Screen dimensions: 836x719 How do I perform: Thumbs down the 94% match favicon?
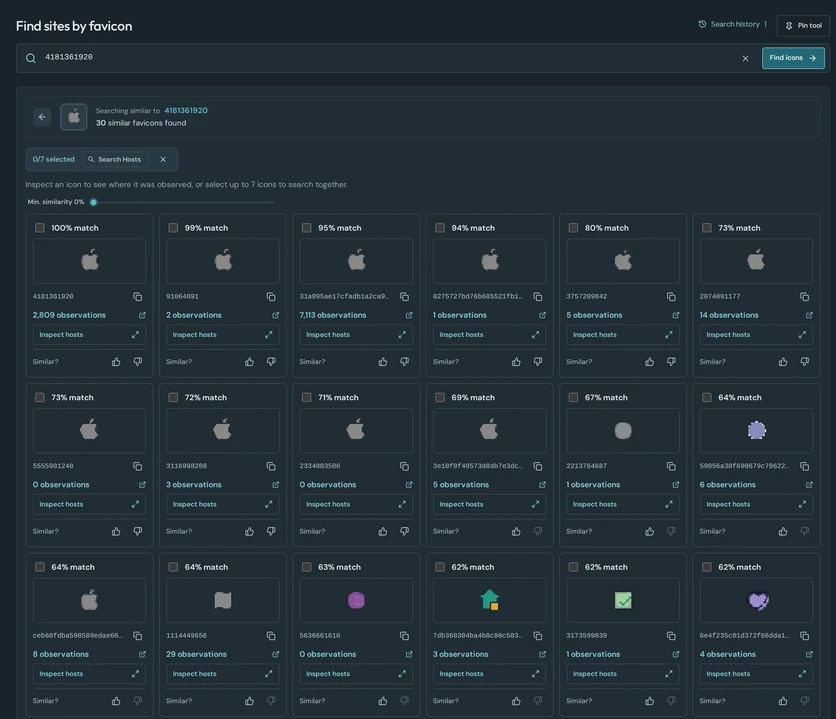[x=538, y=362]
